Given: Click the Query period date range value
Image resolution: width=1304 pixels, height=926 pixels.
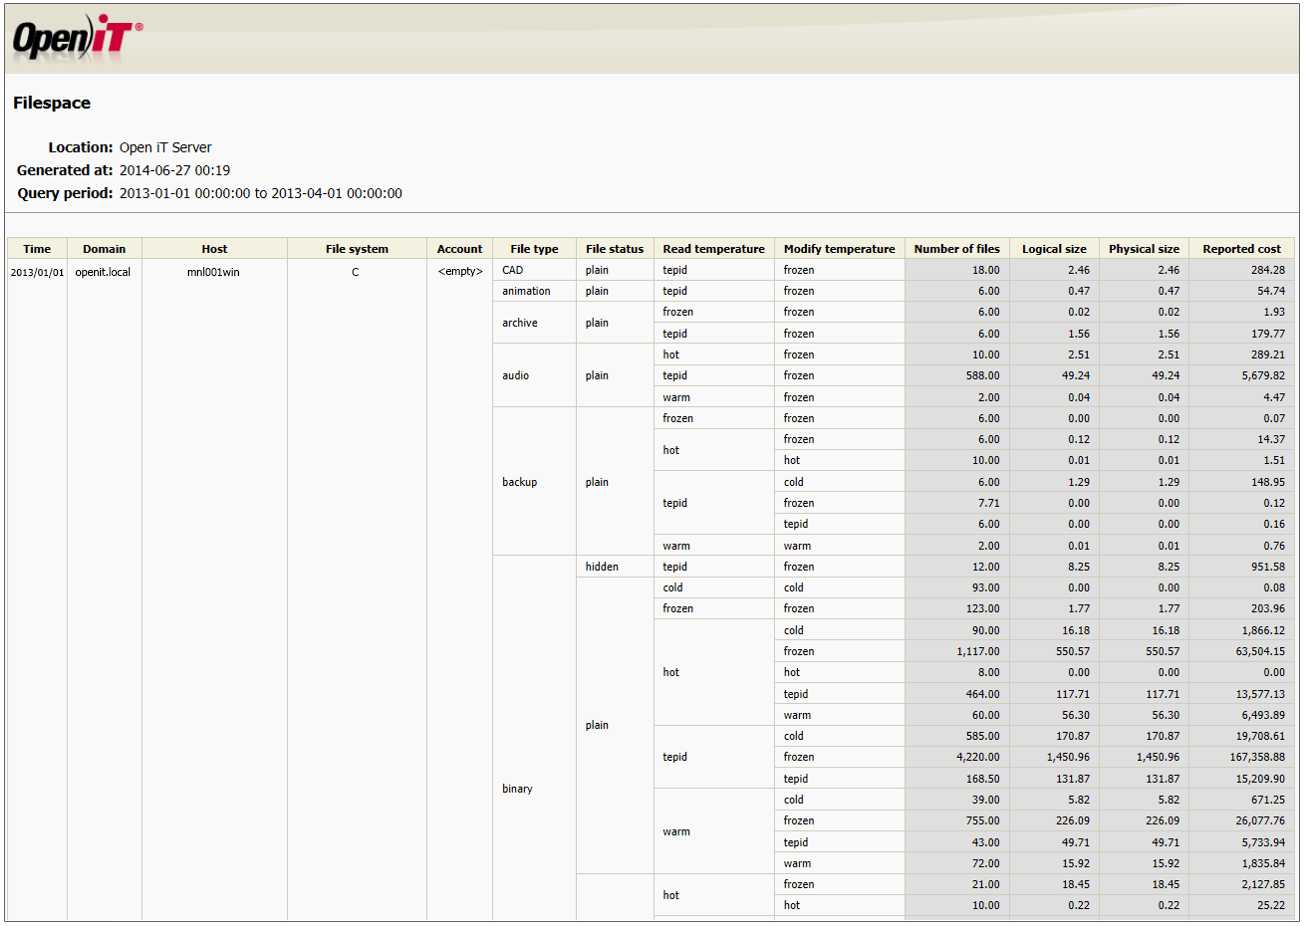Looking at the screenshot, I should tap(261, 193).
